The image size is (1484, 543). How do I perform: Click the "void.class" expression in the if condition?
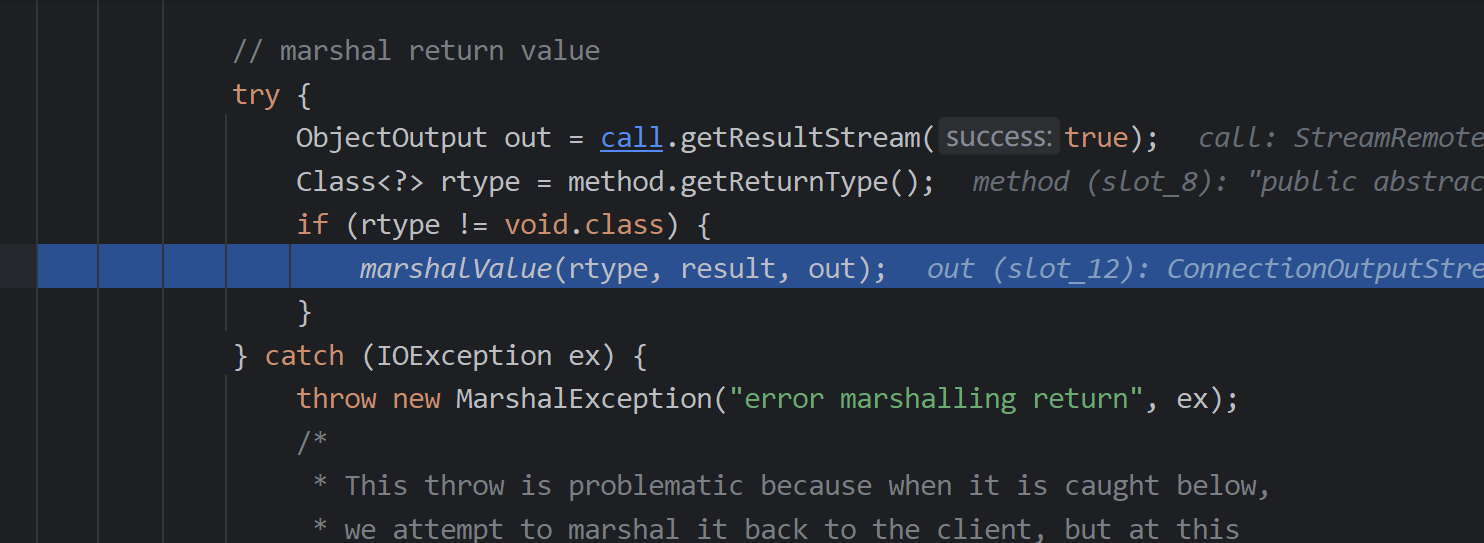coord(584,225)
